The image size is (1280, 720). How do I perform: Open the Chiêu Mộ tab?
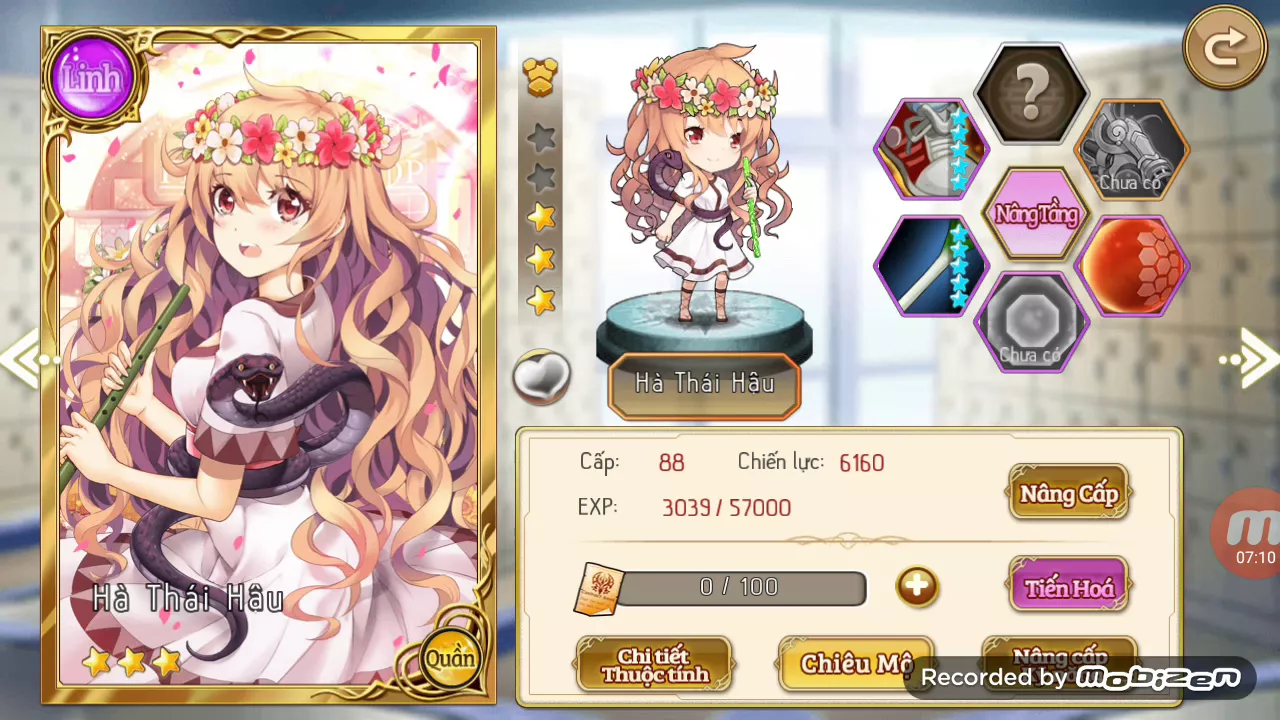click(856, 664)
